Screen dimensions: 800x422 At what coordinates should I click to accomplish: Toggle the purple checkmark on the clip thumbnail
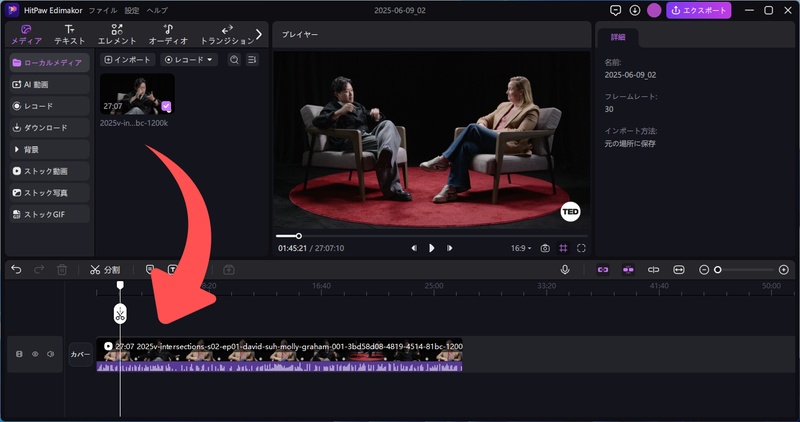pos(166,106)
